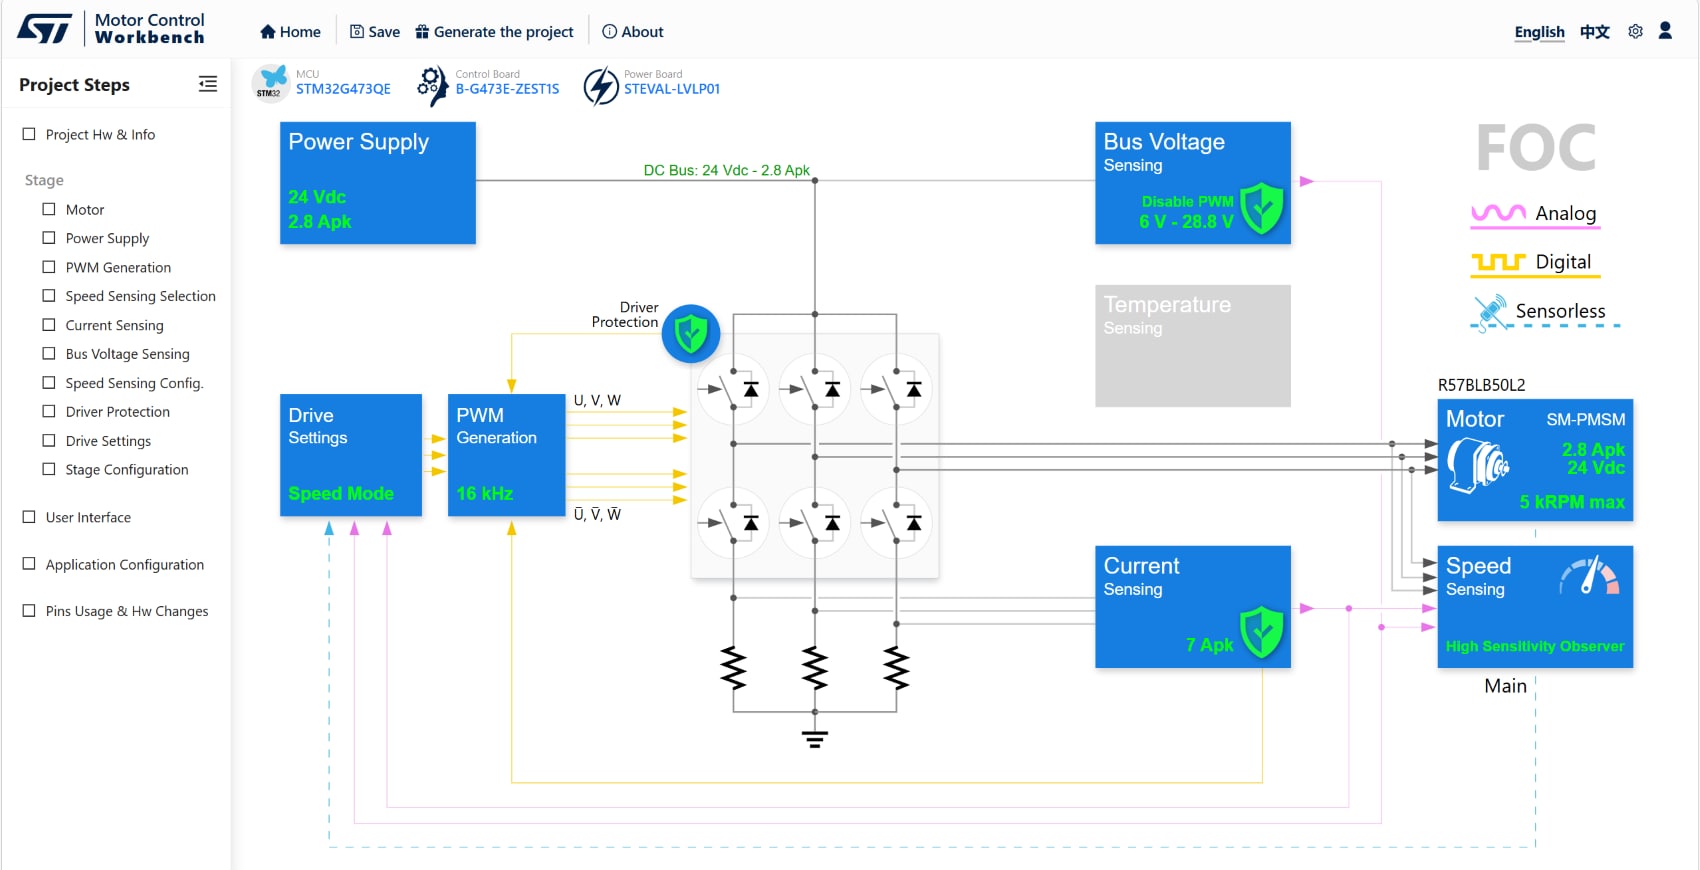Viewport: 1700px width, 870px height.
Task: Click the Main label under Speed Sensing
Action: 1505,686
